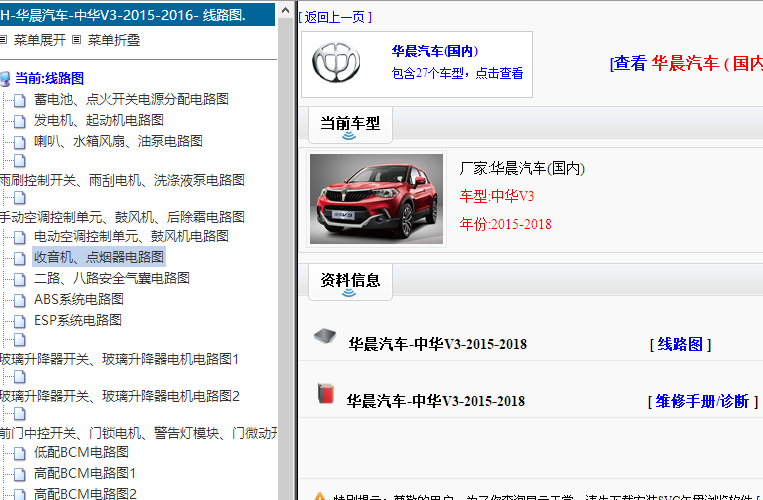Click 华晨汽车-中华V3-2015-2018 title in 维修手册 row

[x=436, y=401]
